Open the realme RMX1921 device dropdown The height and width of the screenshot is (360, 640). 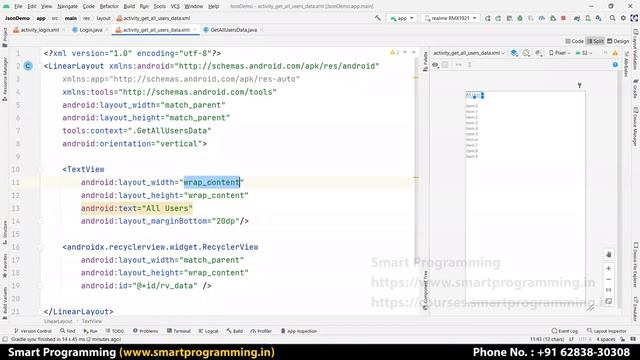pyautogui.click(x=450, y=18)
